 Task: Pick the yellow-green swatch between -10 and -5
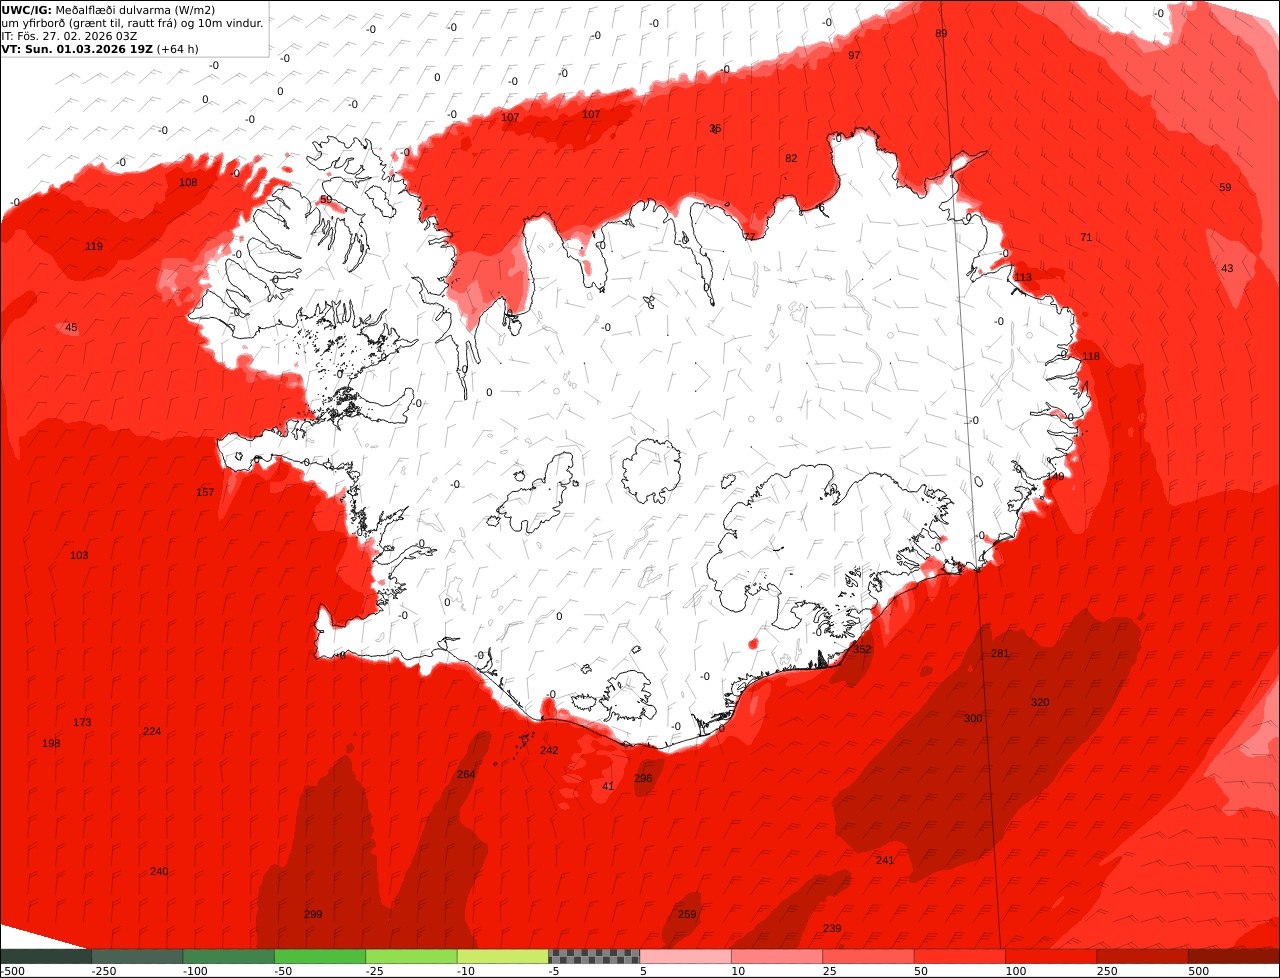(x=503, y=956)
